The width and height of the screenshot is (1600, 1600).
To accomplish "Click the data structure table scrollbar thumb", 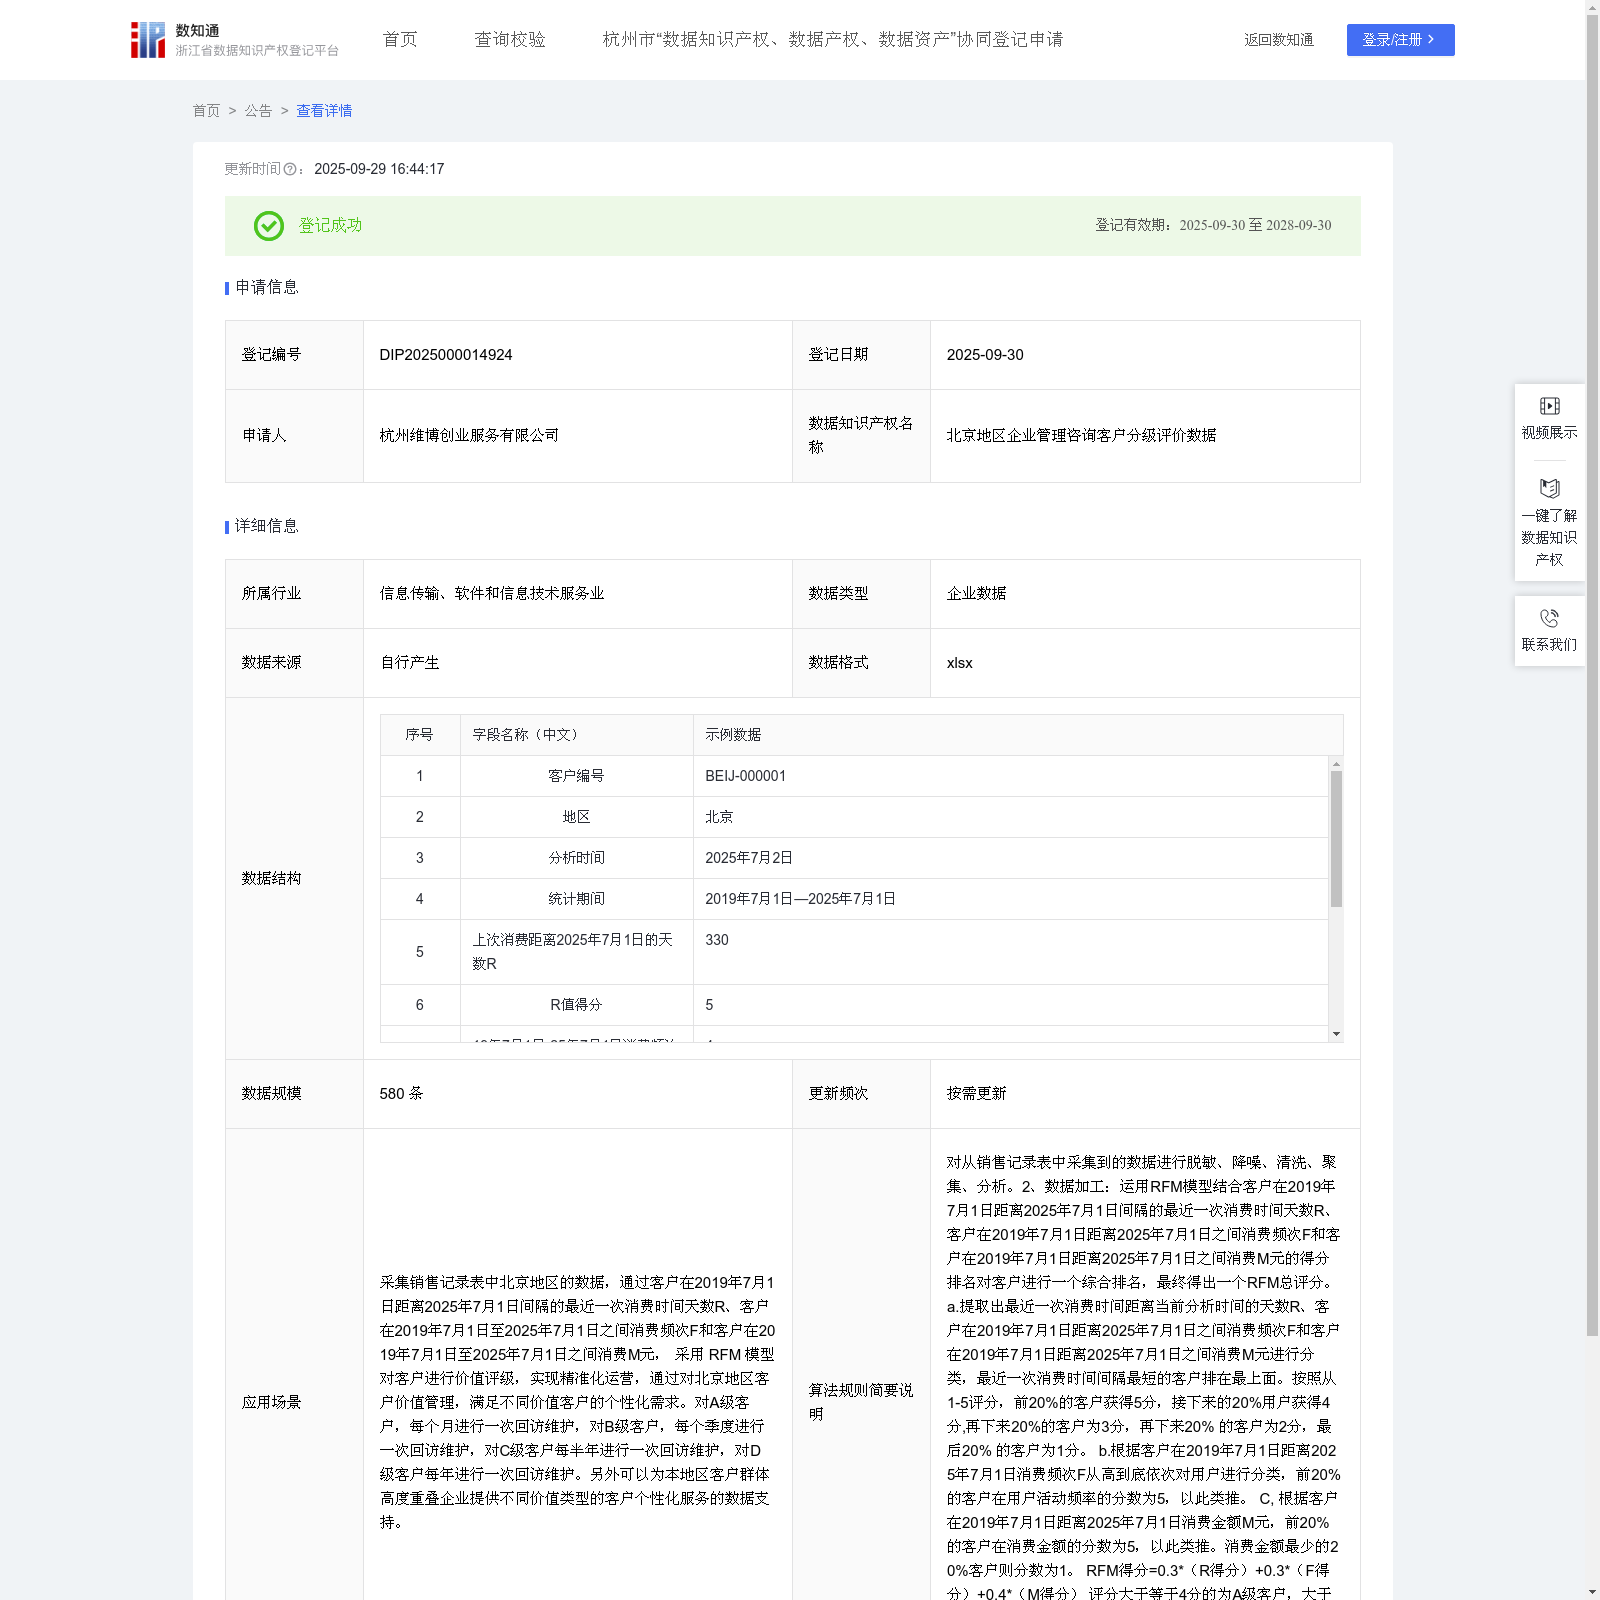I will click(1336, 839).
